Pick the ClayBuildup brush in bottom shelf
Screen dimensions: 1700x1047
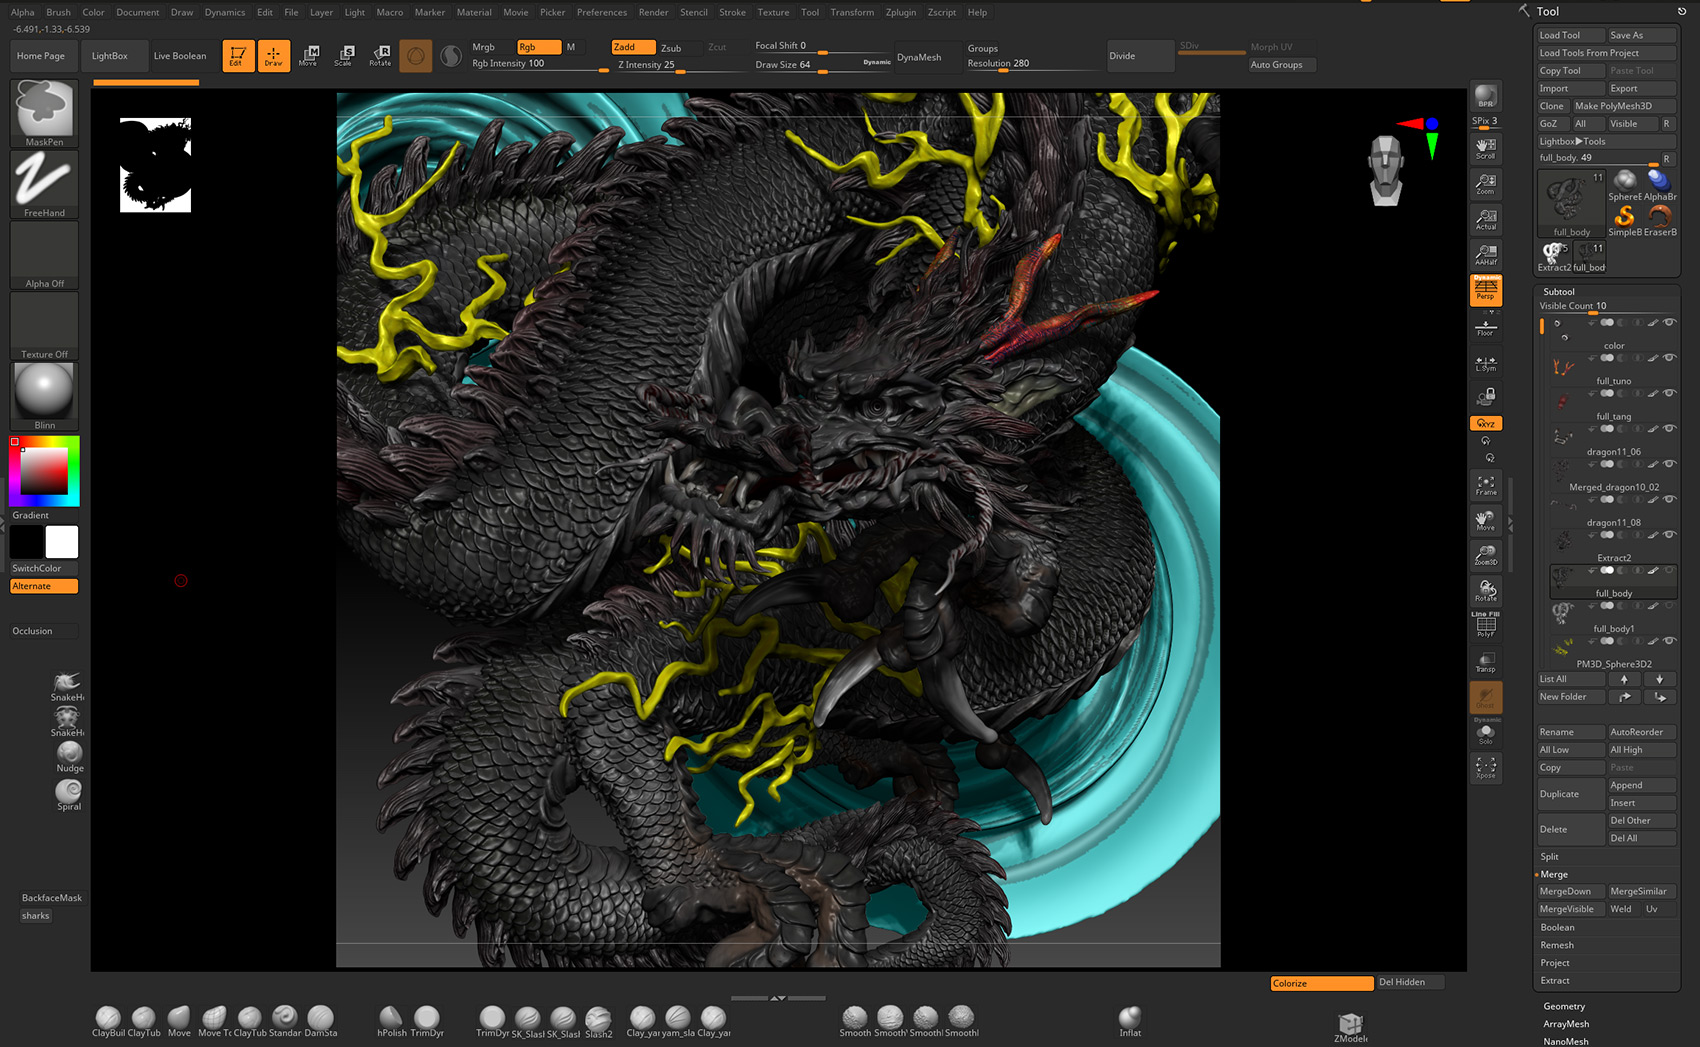tap(108, 1022)
